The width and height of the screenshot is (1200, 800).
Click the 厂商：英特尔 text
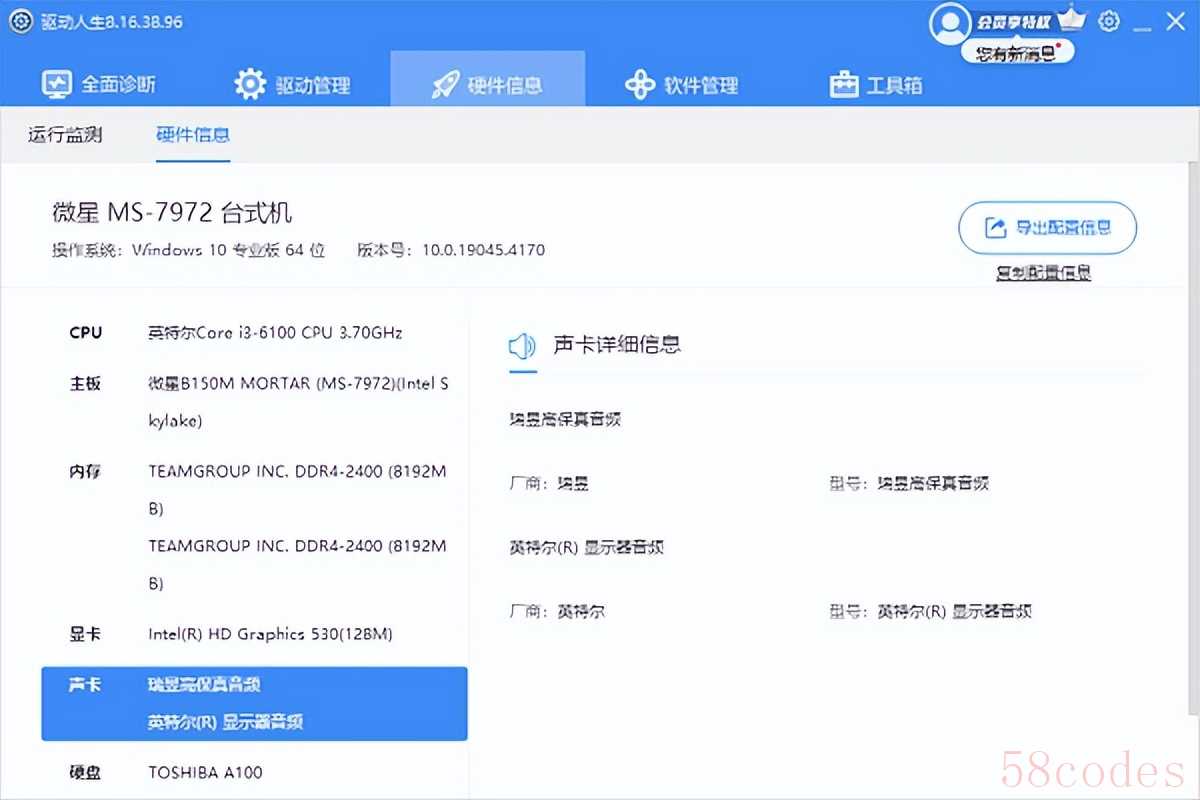point(557,611)
